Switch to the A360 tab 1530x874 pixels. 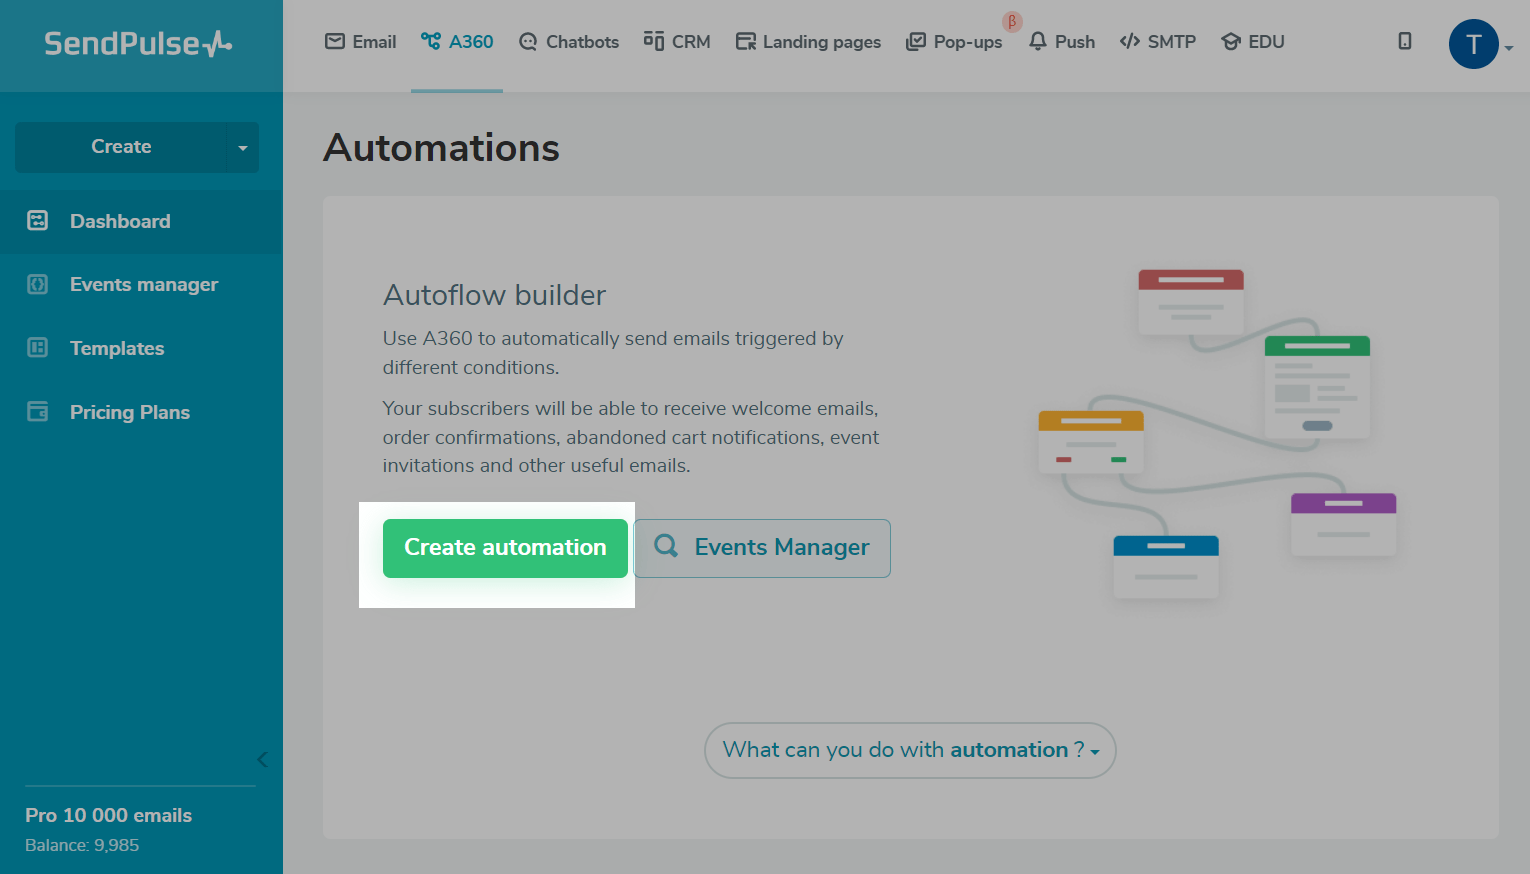457,42
